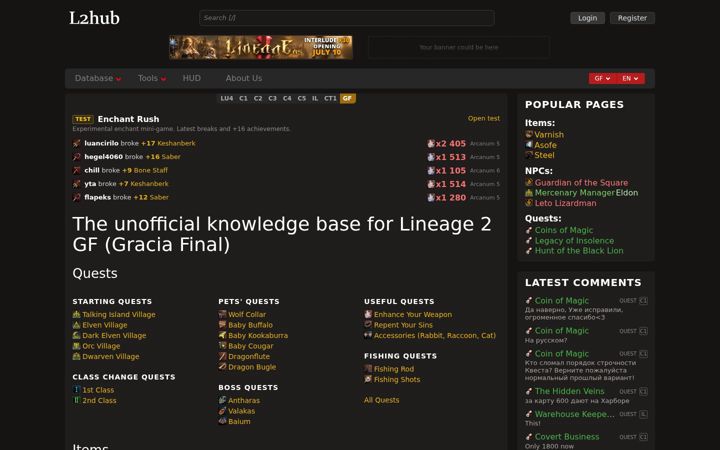Click the Asofe item icon
720x450 pixels.
[x=529, y=145]
